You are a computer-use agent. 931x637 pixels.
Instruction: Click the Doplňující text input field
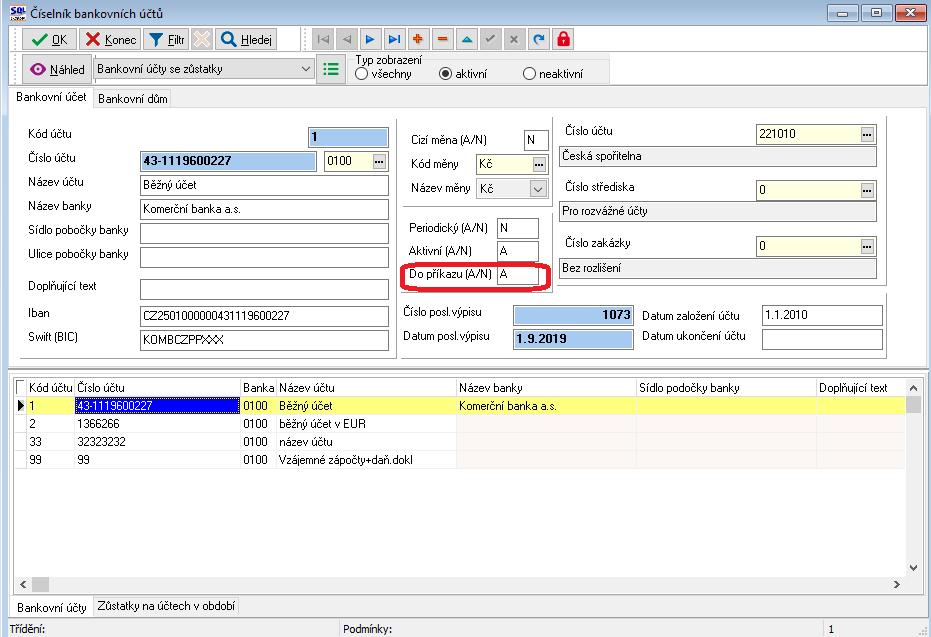[264, 289]
